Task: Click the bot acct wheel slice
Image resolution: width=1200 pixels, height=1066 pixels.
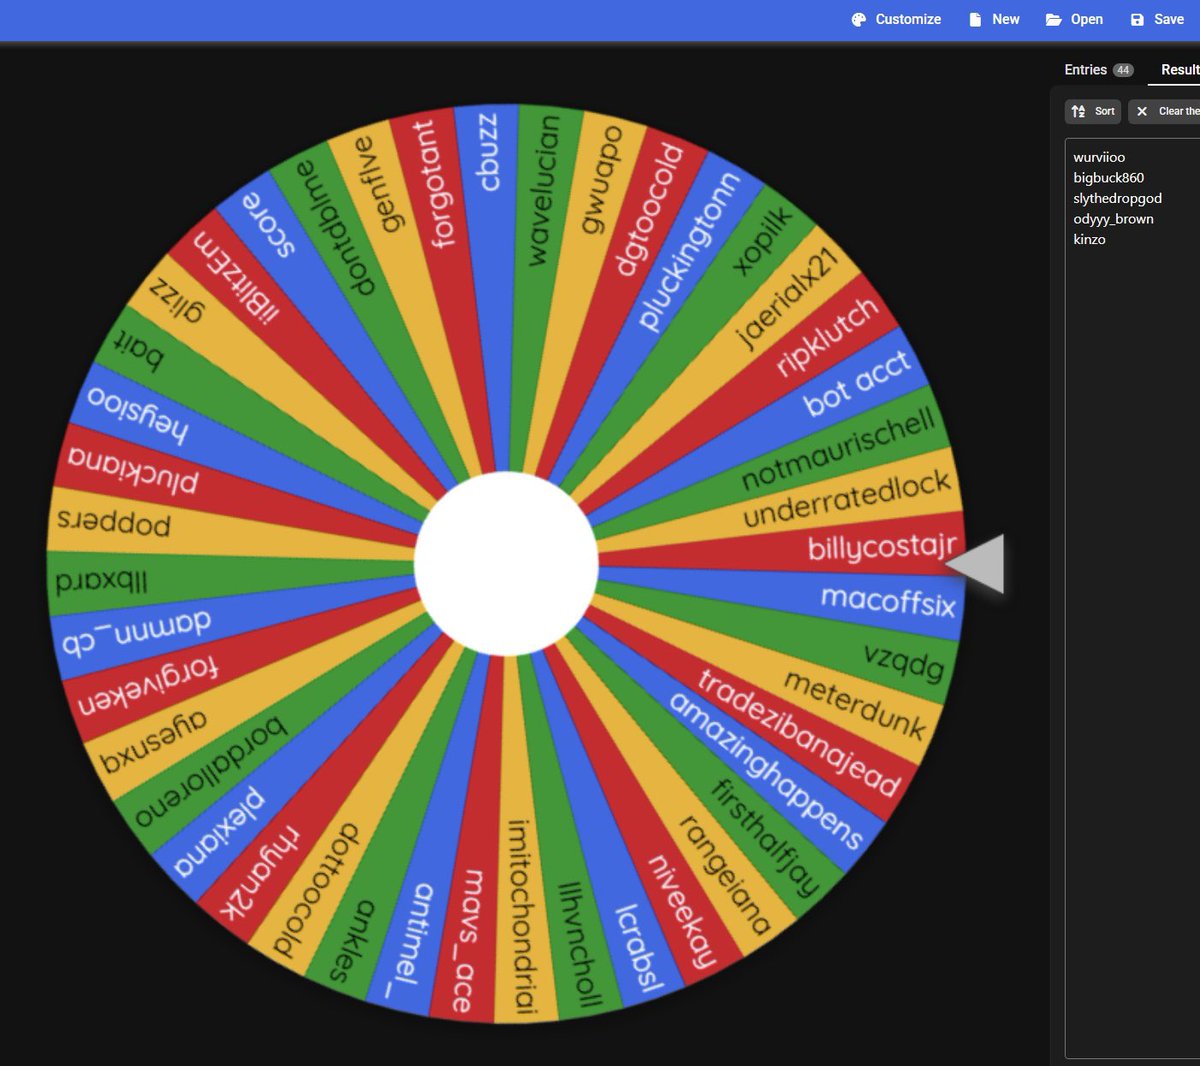Action: click(857, 384)
